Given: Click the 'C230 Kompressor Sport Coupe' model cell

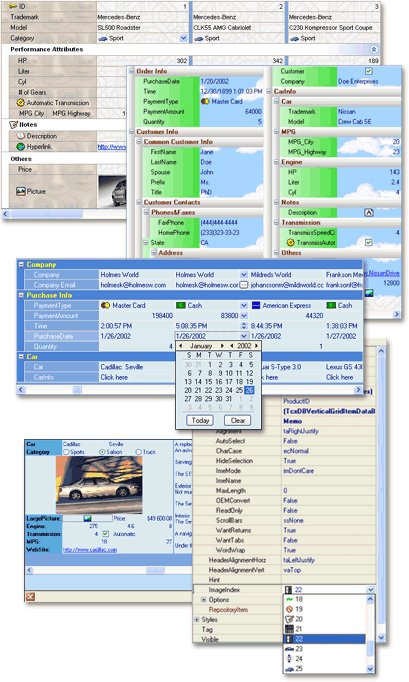Looking at the screenshot, I should pos(331,27).
